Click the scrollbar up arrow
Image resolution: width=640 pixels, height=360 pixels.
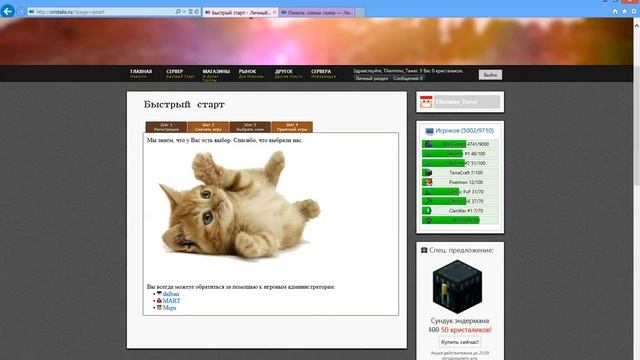click(x=636, y=25)
